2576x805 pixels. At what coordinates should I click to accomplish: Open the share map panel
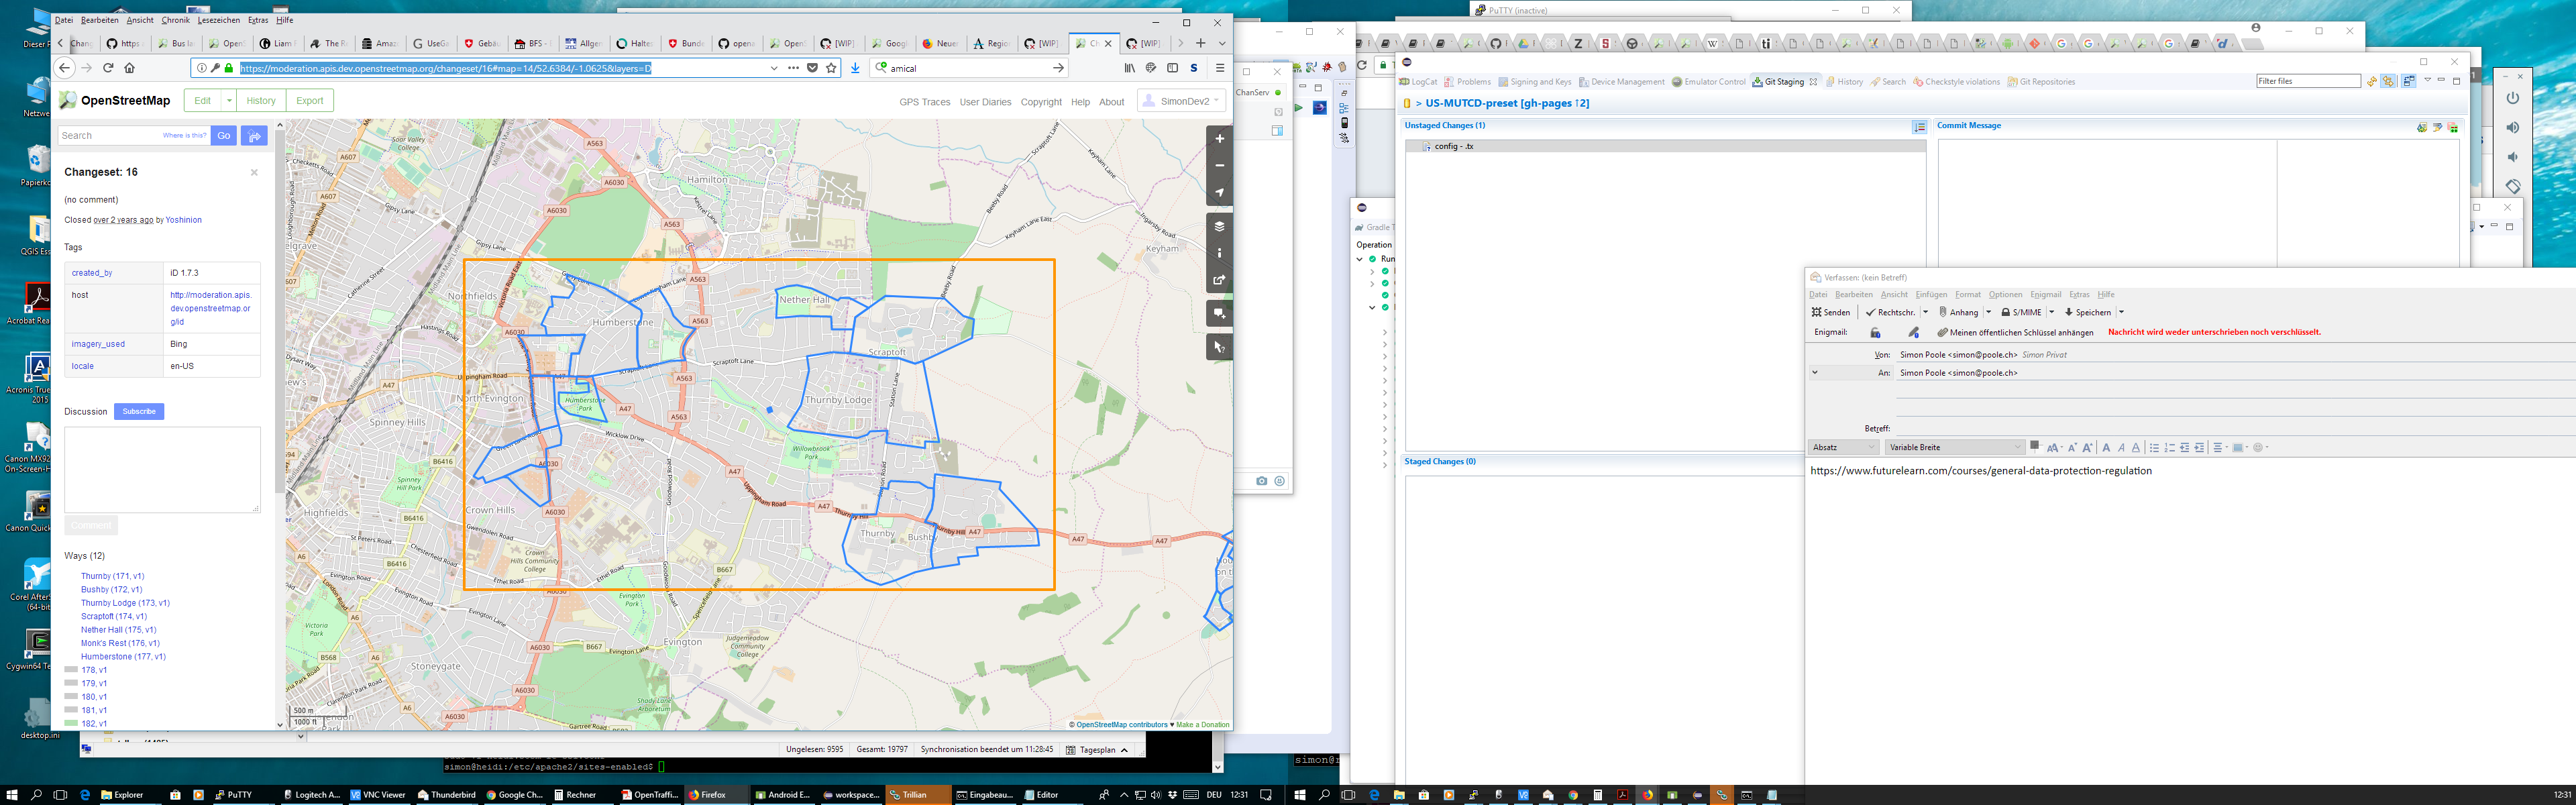tap(1219, 280)
